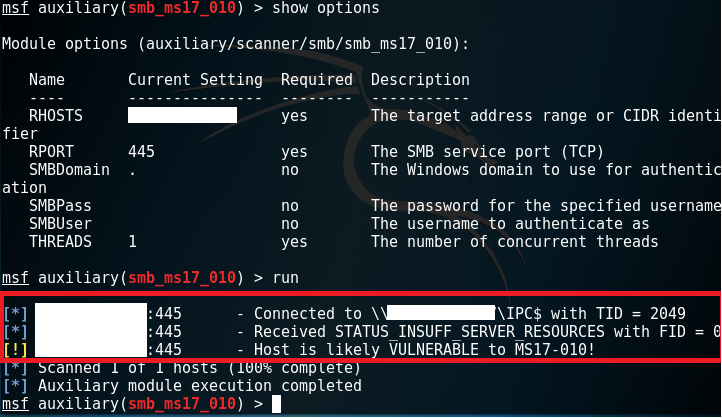Click the "Module options" heading line
The height and width of the screenshot is (418, 722).
[x=234, y=44]
